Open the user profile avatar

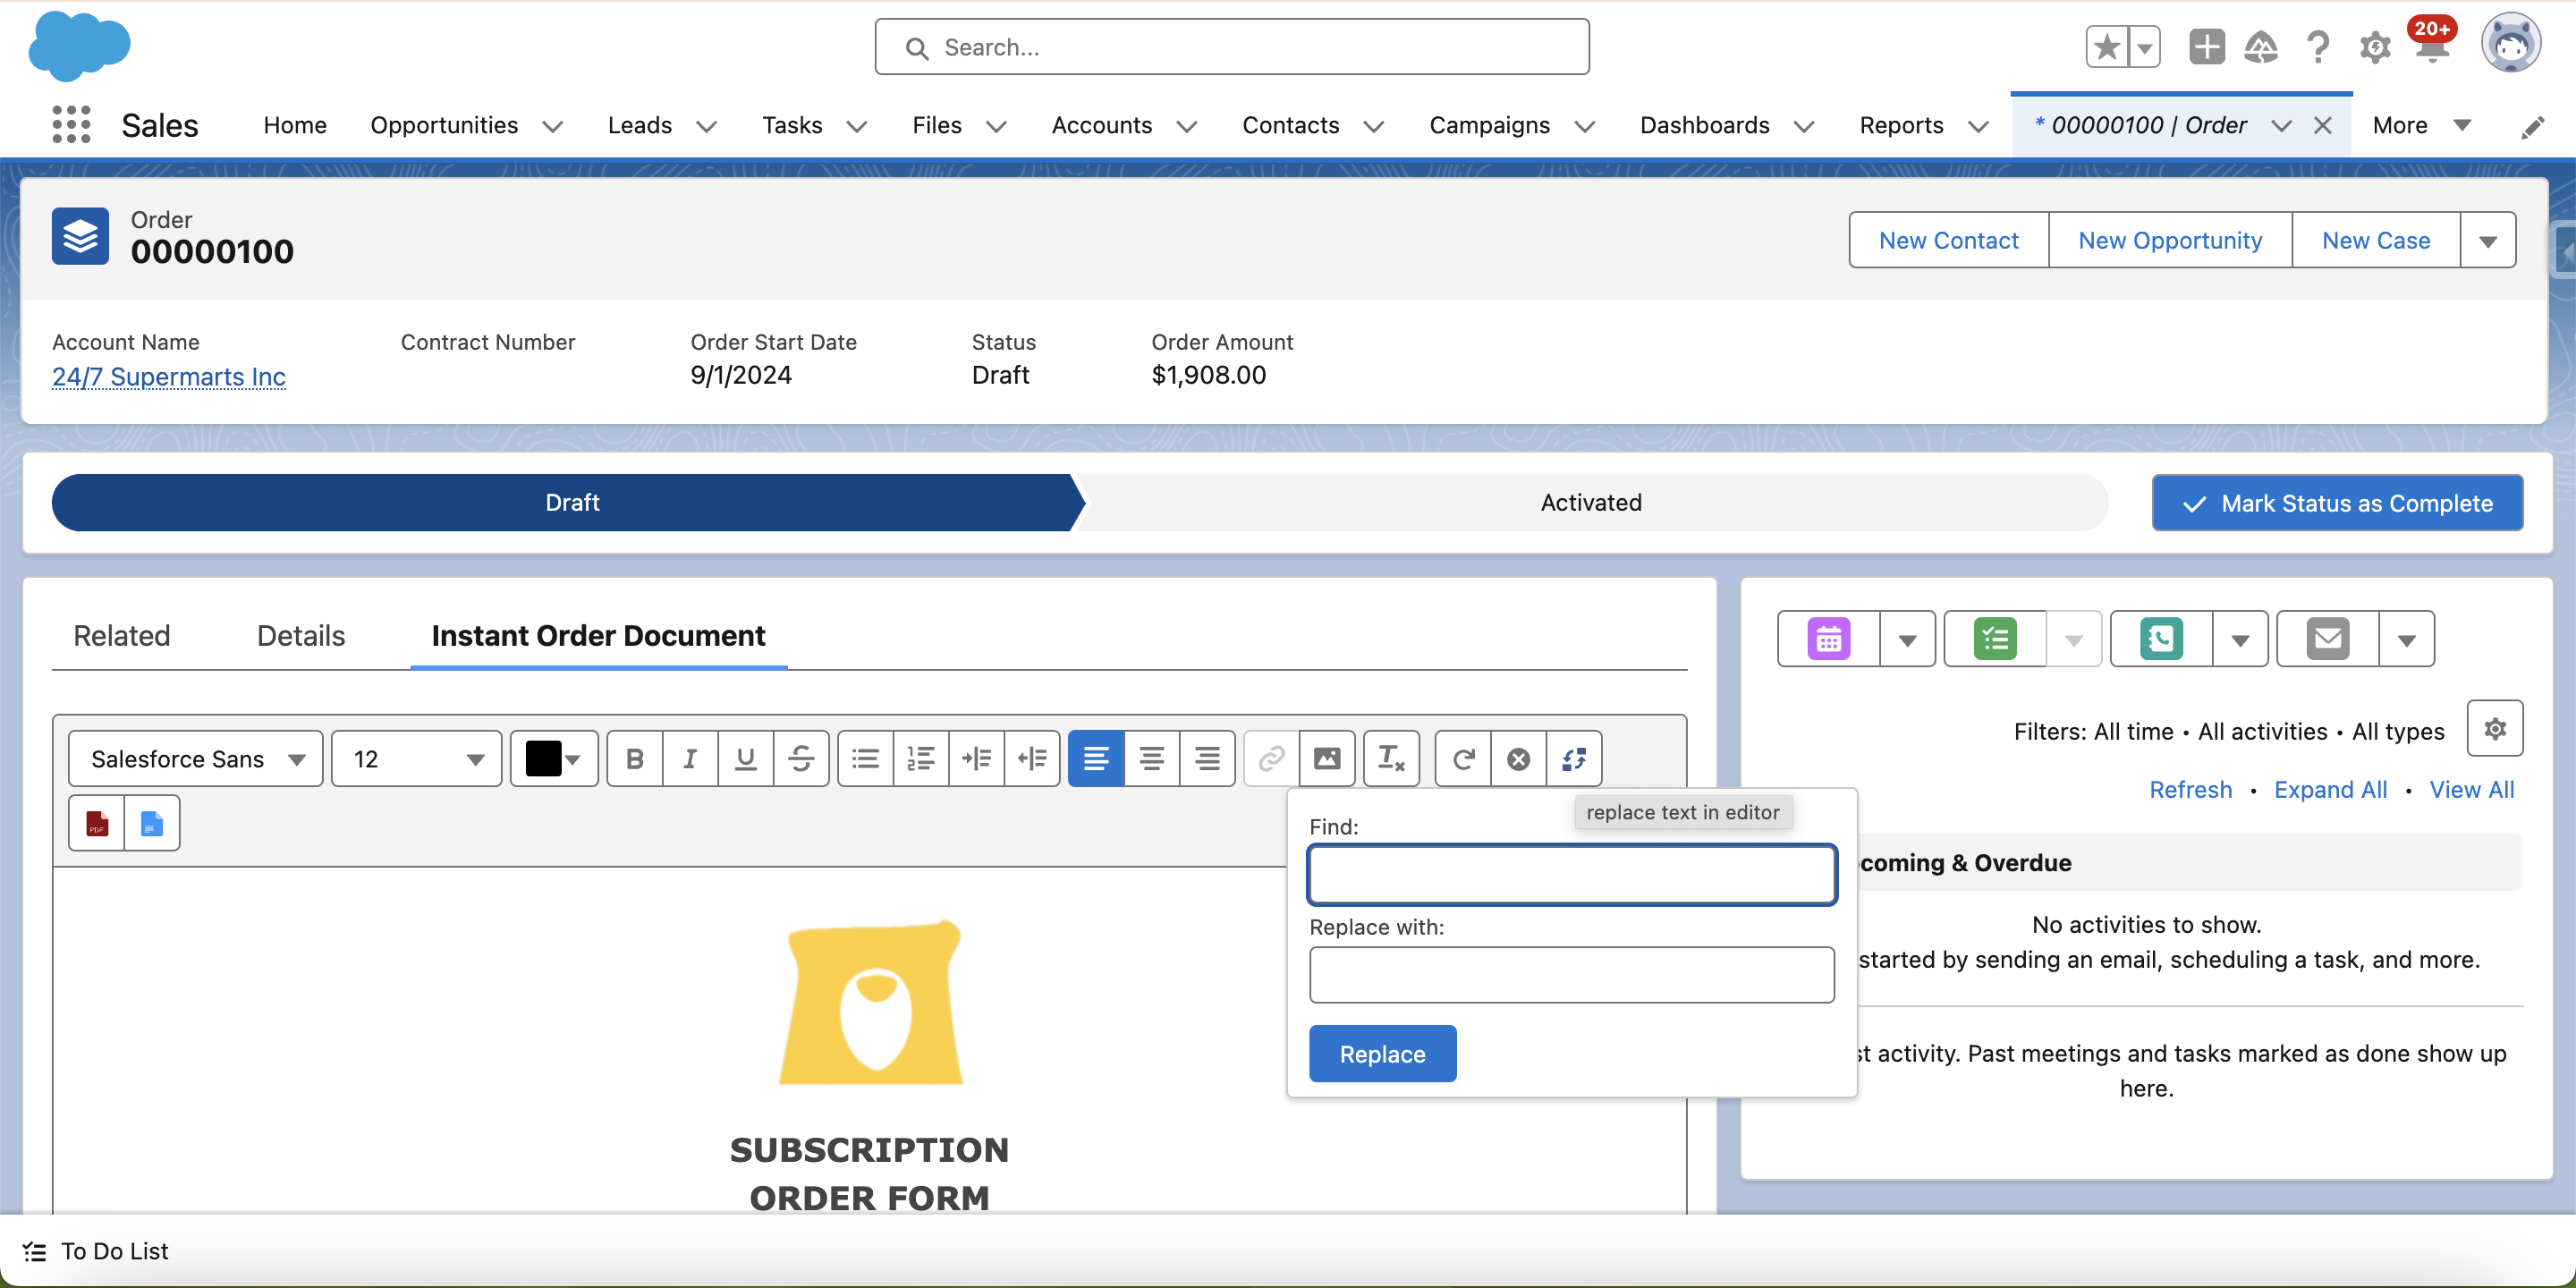[x=2510, y=44]
